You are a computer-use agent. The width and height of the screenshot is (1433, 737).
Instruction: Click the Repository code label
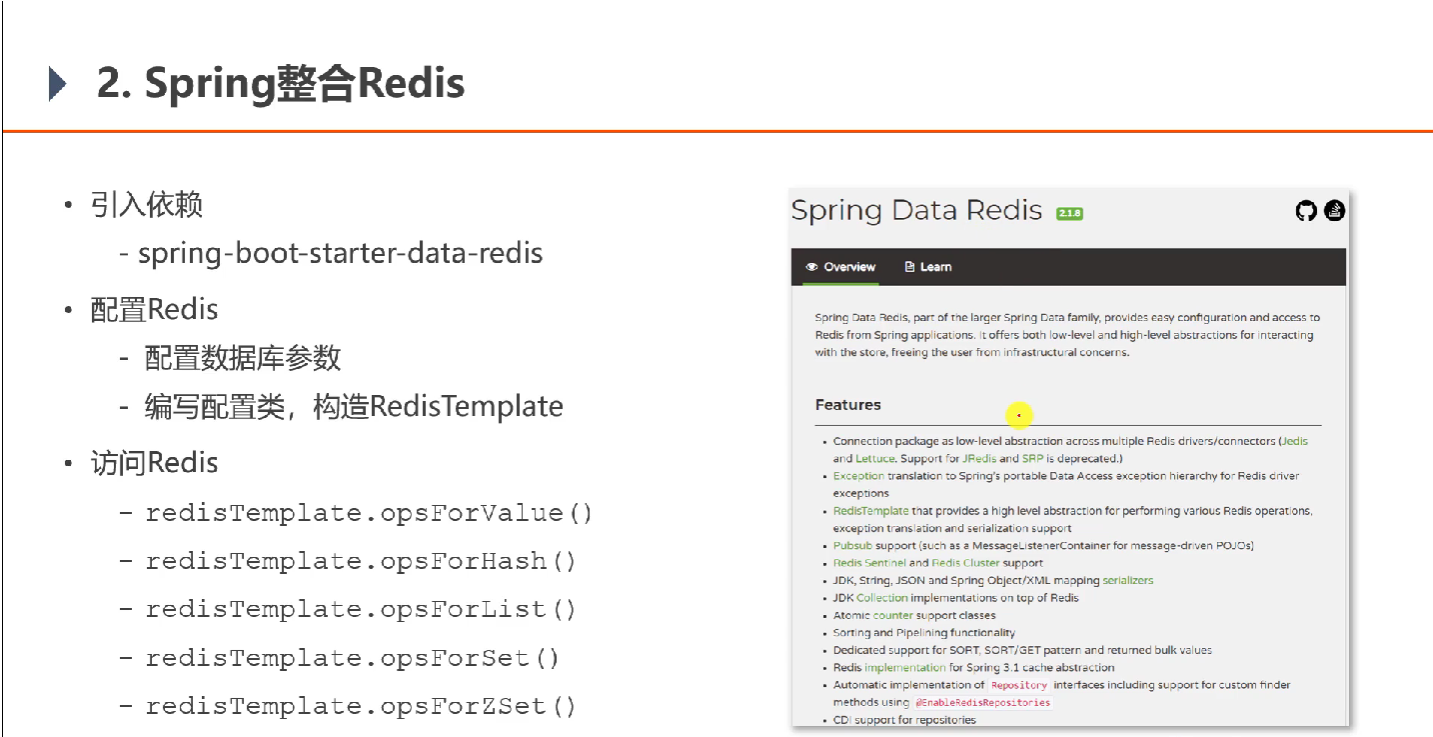point(1019,685)
